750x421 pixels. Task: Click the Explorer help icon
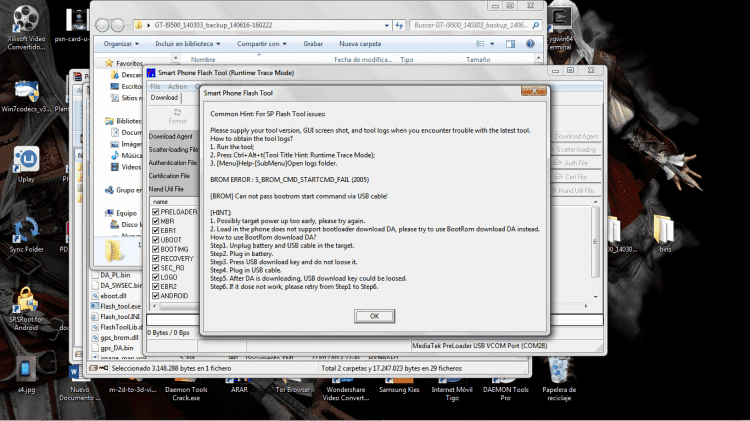click(x=530, y=44)
